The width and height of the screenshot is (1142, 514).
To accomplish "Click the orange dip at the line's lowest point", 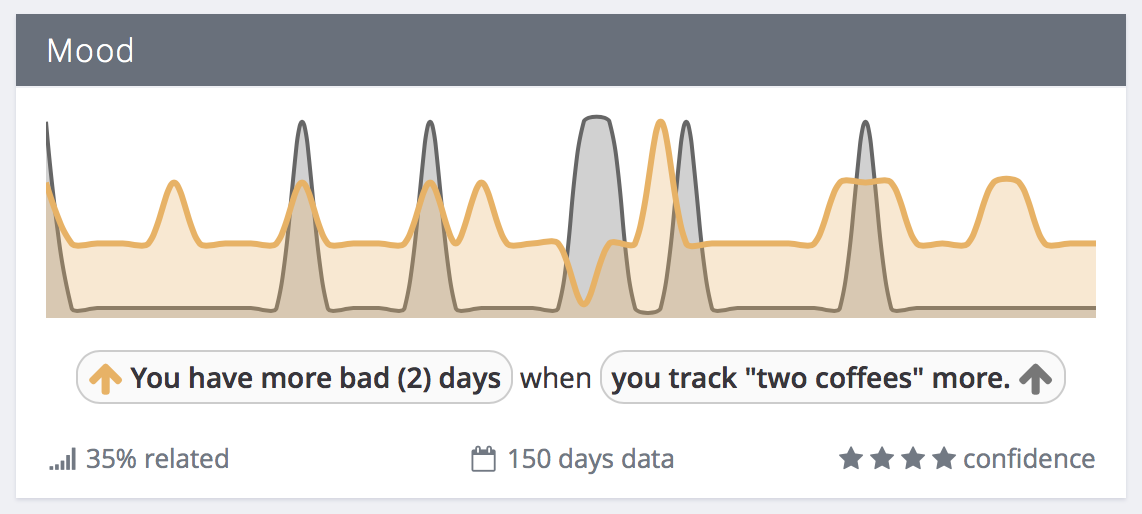I will coord(584,301).
